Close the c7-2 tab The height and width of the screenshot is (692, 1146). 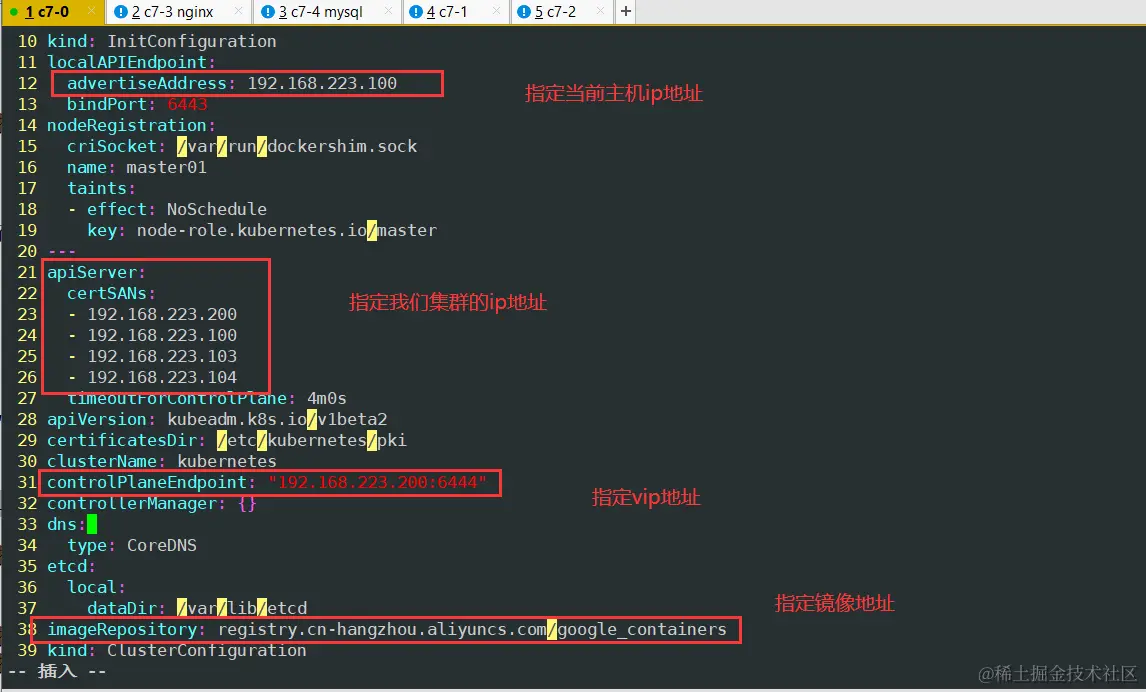tap(601, 11)
